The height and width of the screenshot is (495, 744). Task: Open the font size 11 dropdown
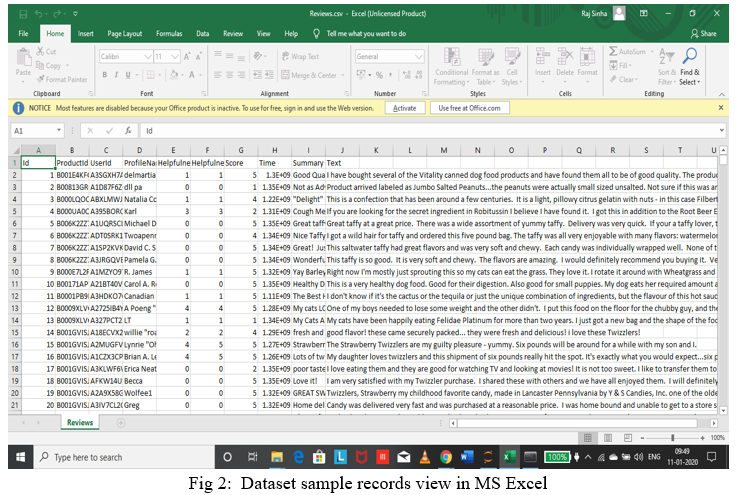[x=175, y=56]
